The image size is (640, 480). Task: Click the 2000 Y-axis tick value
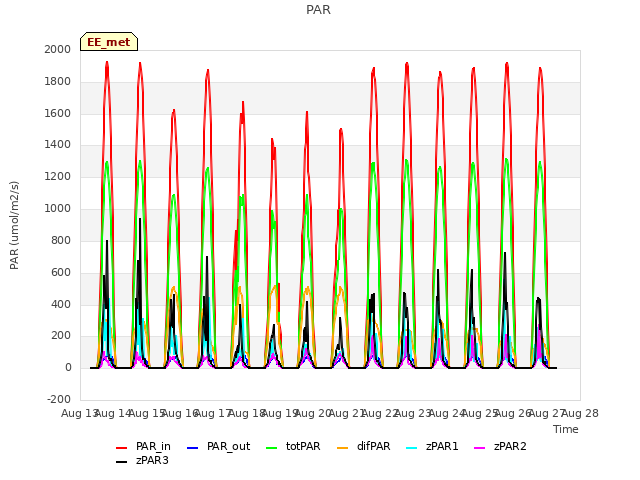(58, 49)
